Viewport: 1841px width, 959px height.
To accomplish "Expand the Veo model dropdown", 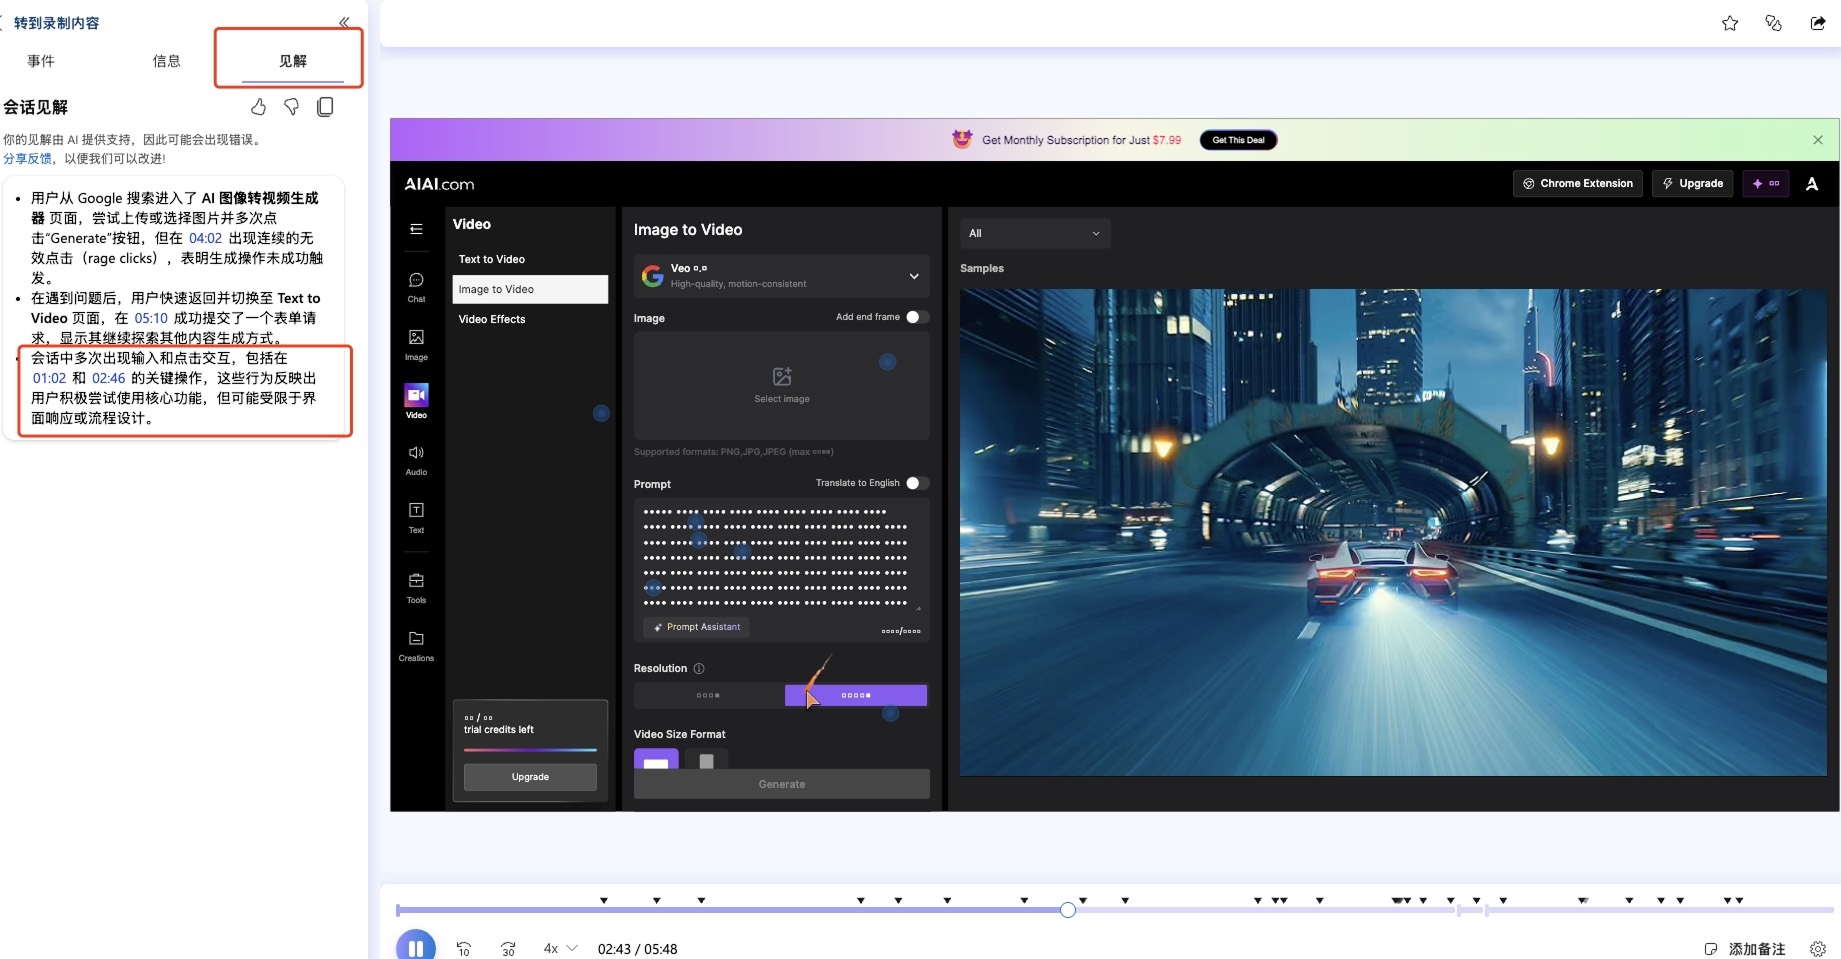I will tap(782, 276).
